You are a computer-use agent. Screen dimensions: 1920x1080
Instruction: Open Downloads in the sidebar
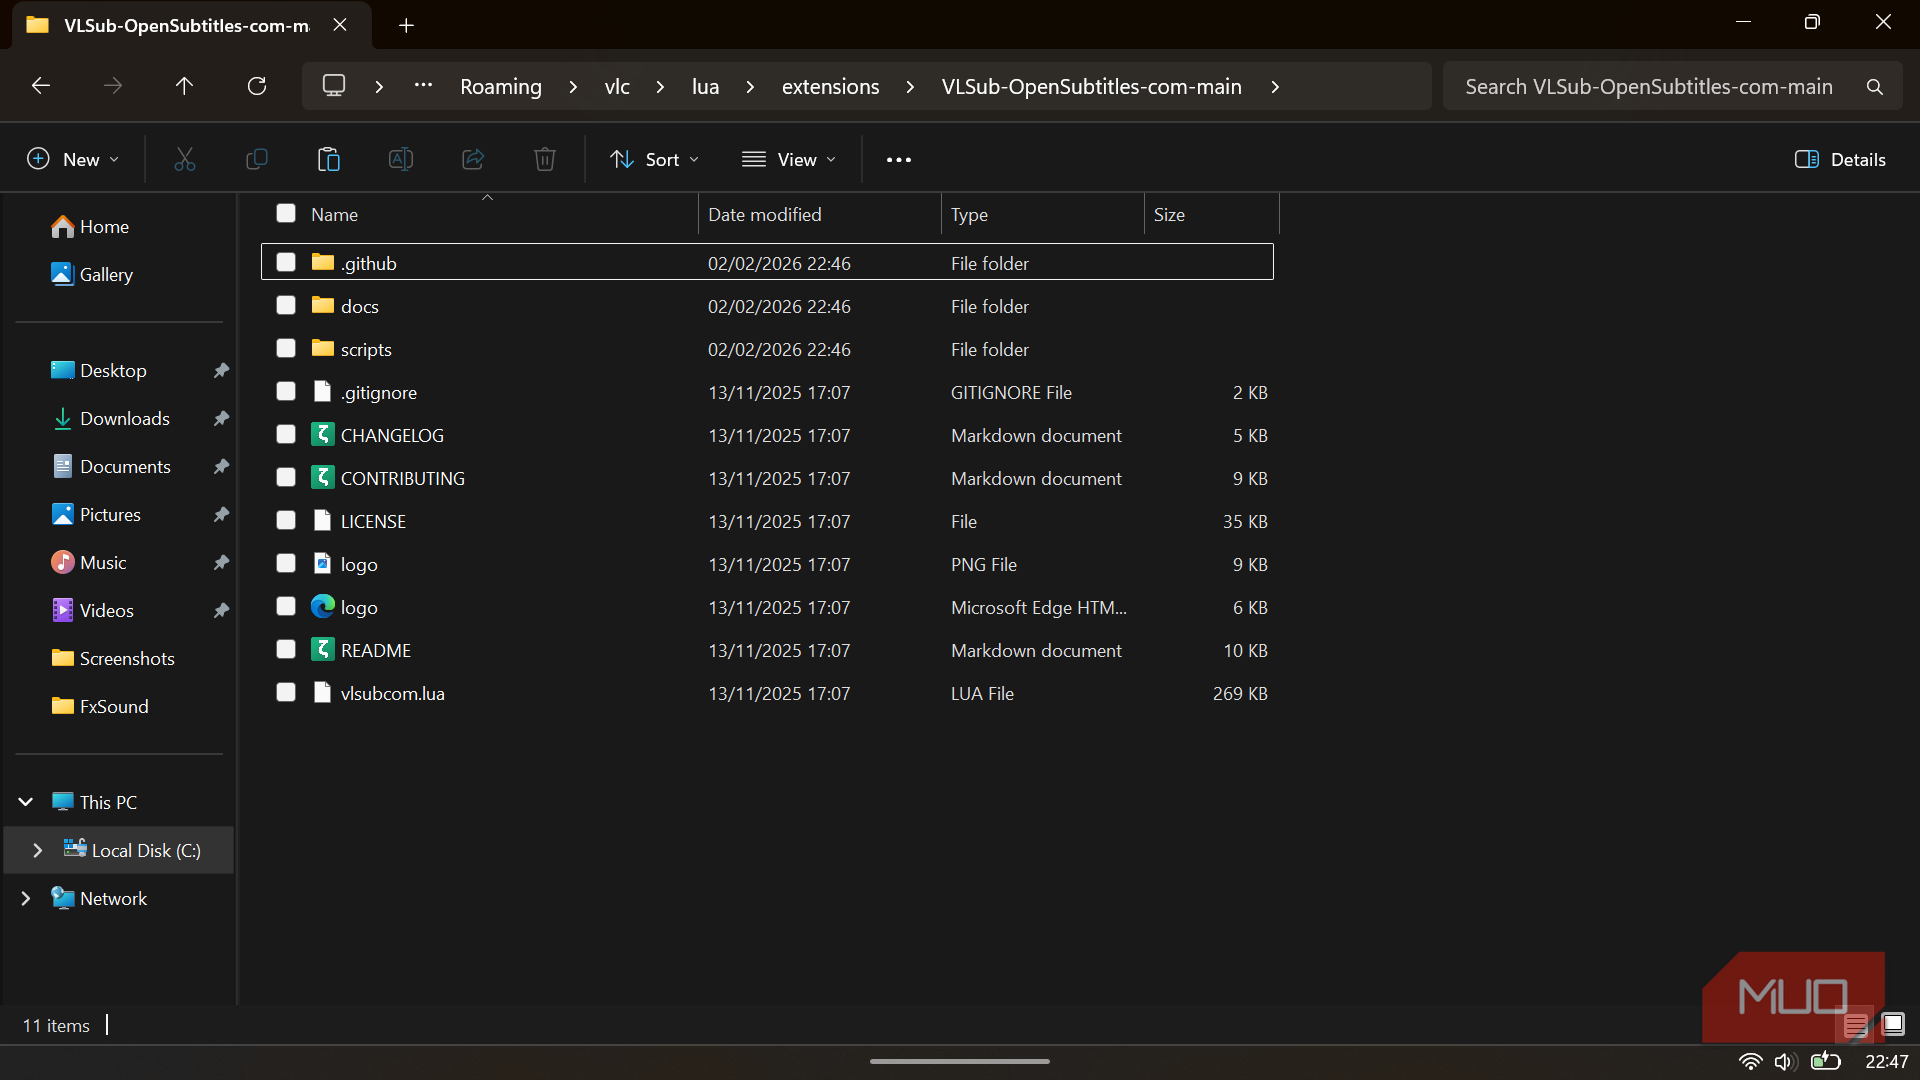tap(125, 418)
